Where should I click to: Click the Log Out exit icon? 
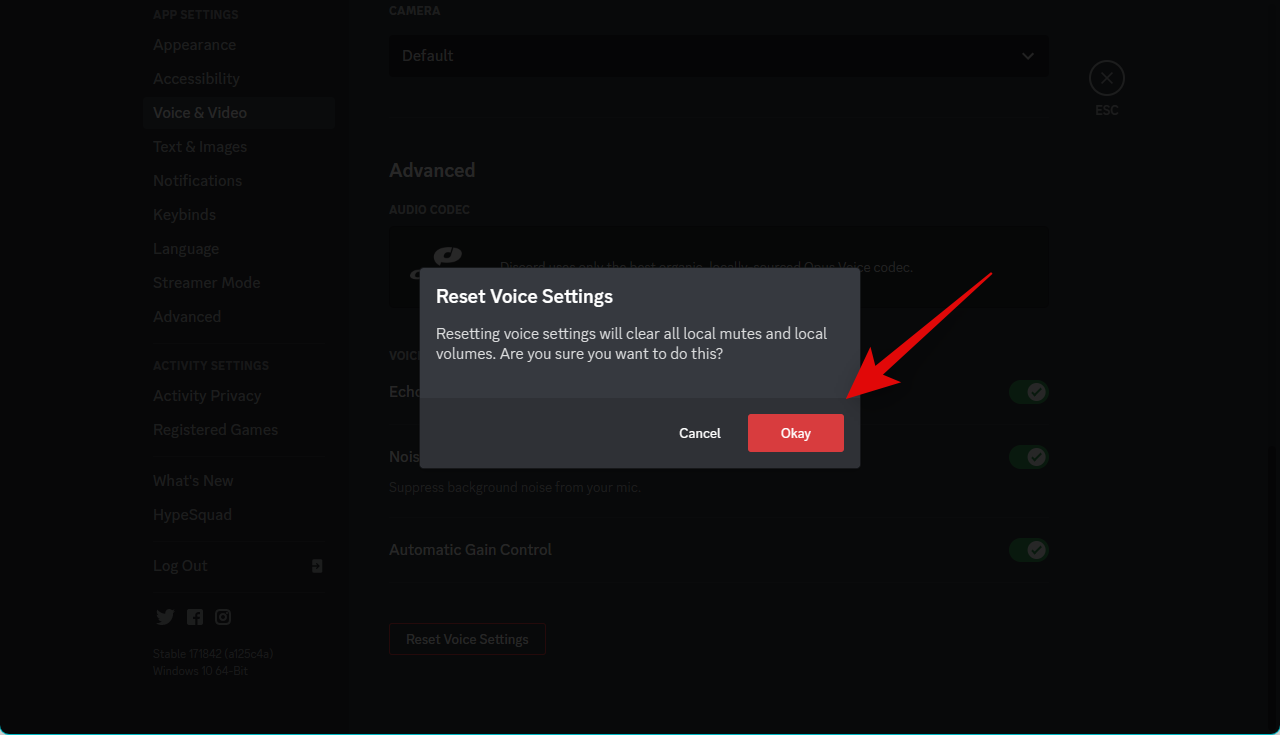point(317,566)
